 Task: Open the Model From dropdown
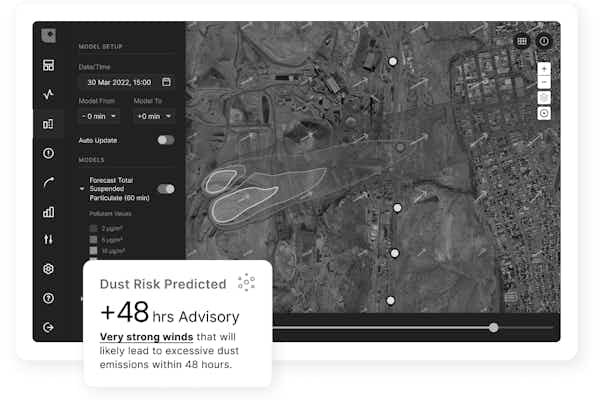coord(100,116)
